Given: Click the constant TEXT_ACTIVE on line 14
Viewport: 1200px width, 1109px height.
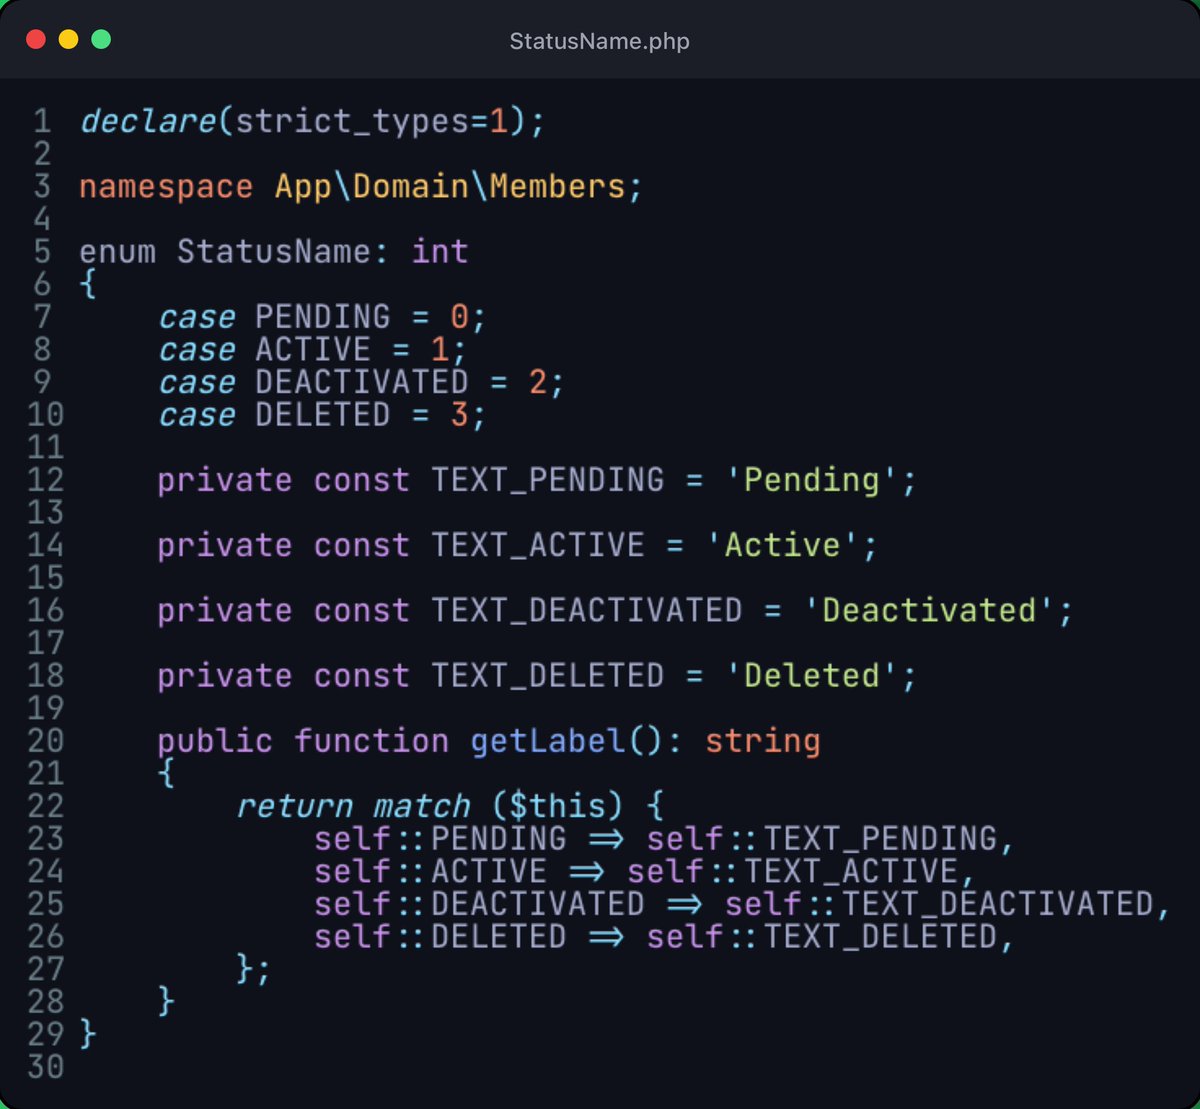Looking at the screenshot, I should (x=538, y=546).
